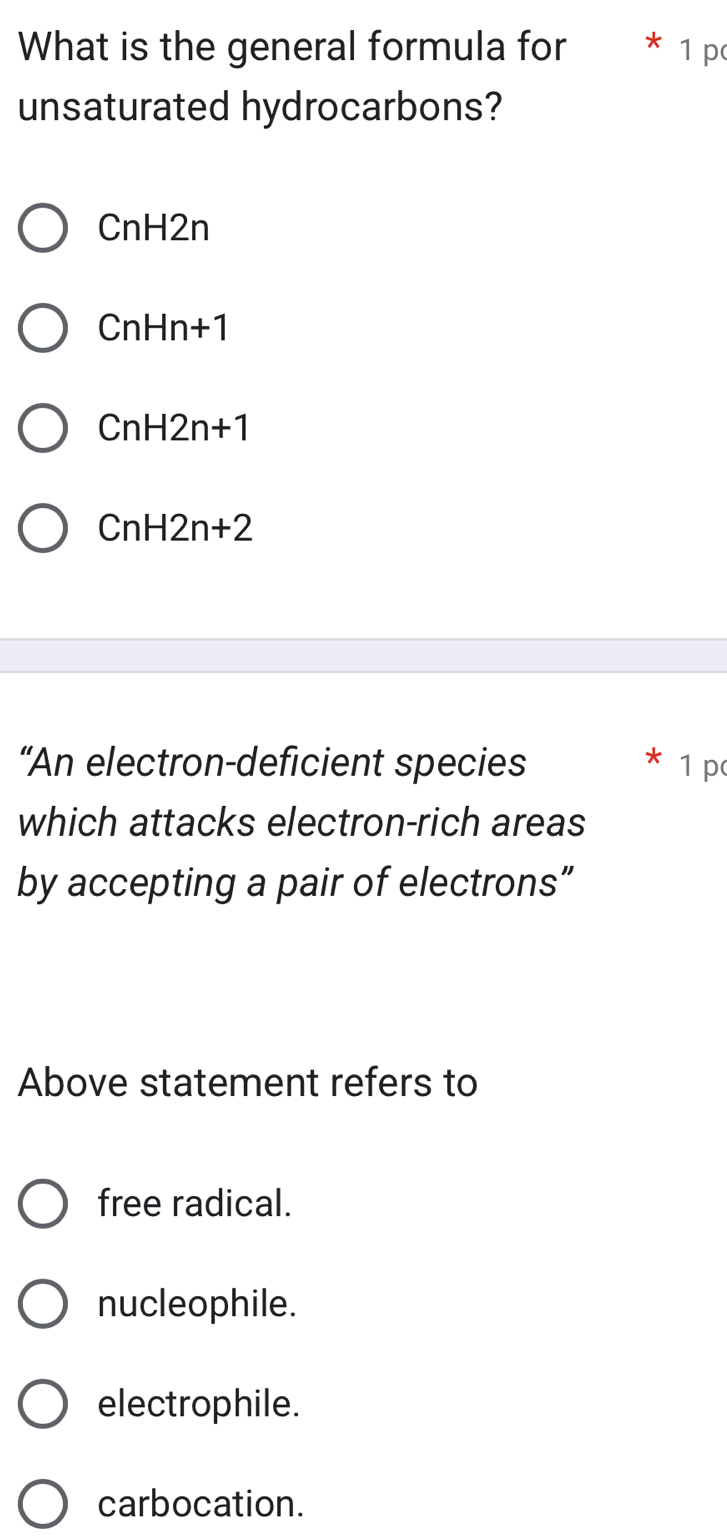The height and width of the screenshot is (1537, 727).
Task: Select the CnH2n+2 answer option
Action: pos(42,528)
